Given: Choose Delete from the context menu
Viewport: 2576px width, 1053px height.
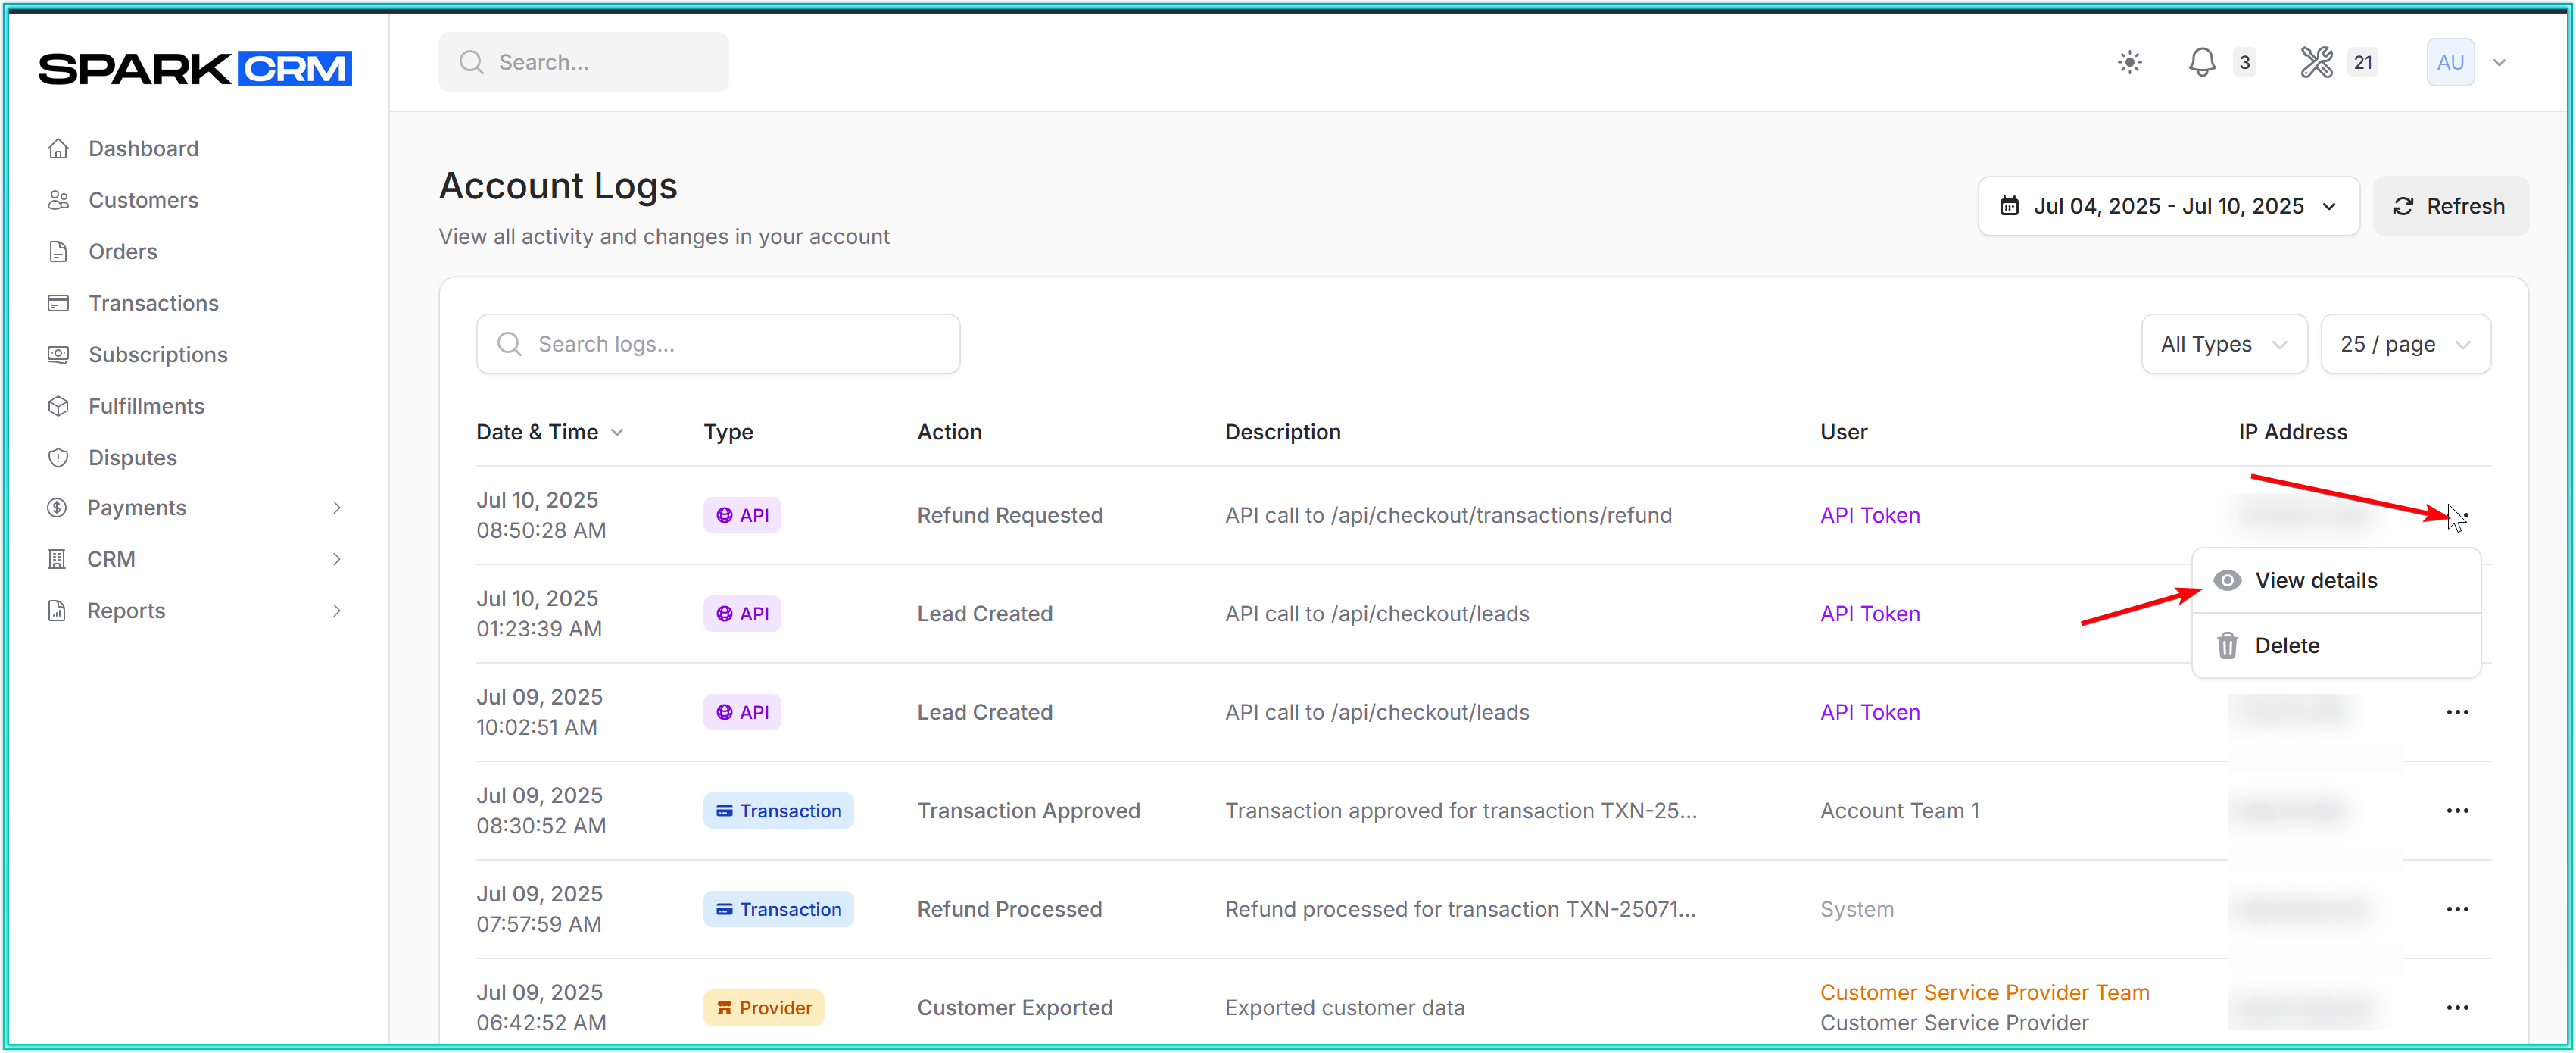Looking at the screenshot, I should point(2286,646).
